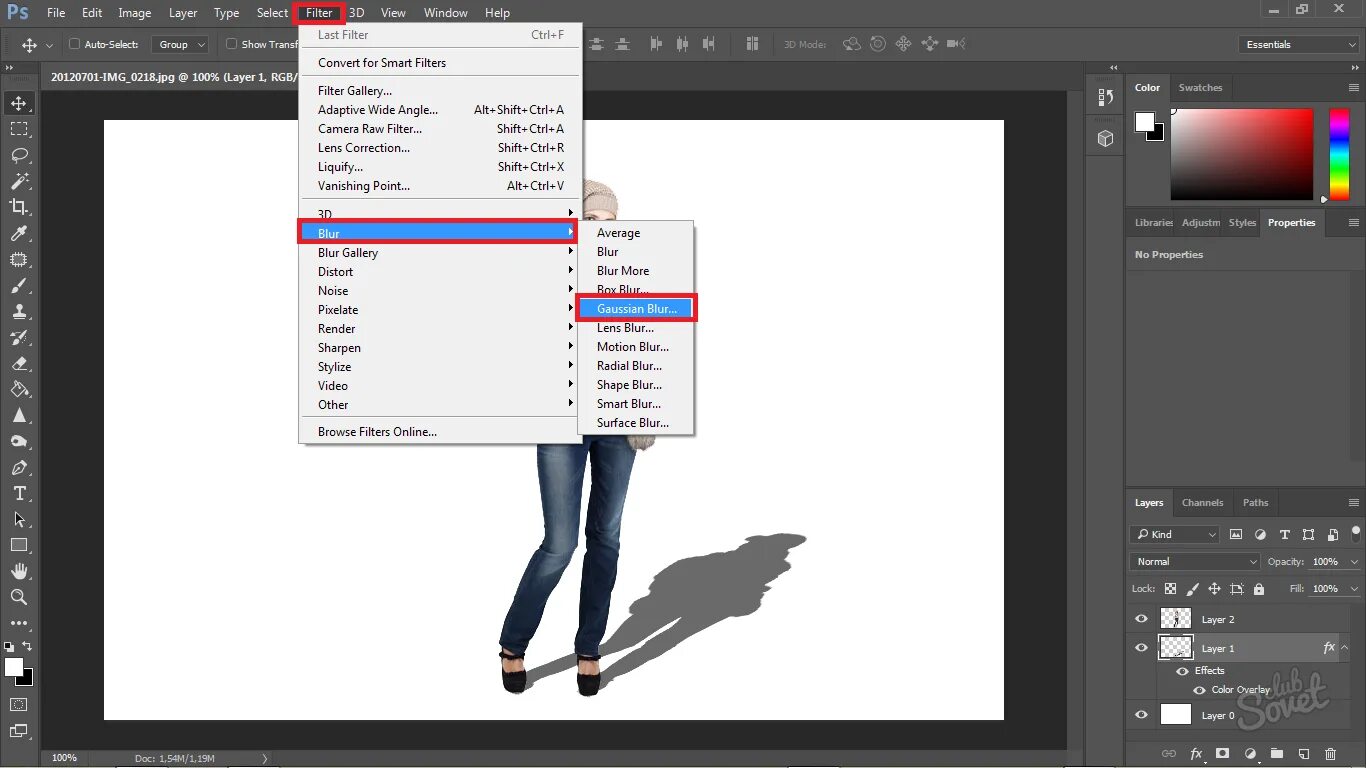Collapse Layer 1 effects list arrow
This screenshot has width=1366, height=768.
(x=1345, y=648)
